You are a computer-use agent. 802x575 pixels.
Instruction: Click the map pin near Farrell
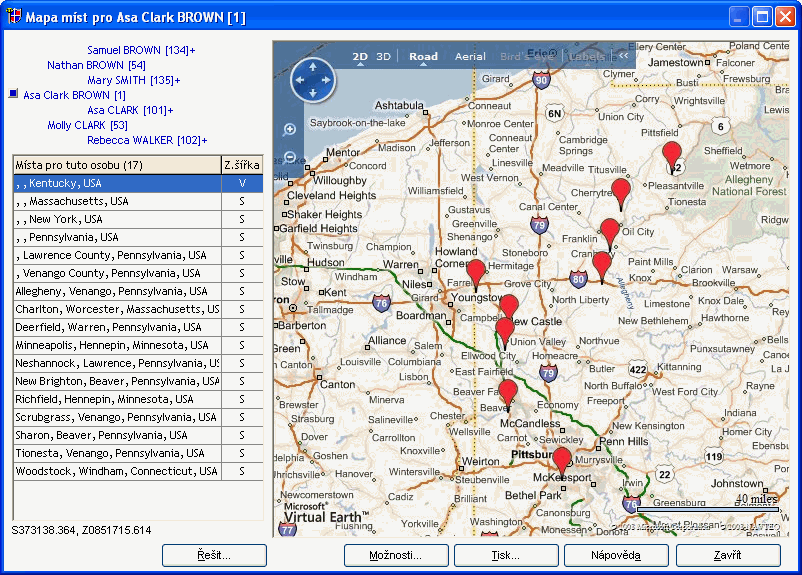click(x=476, y=272)
